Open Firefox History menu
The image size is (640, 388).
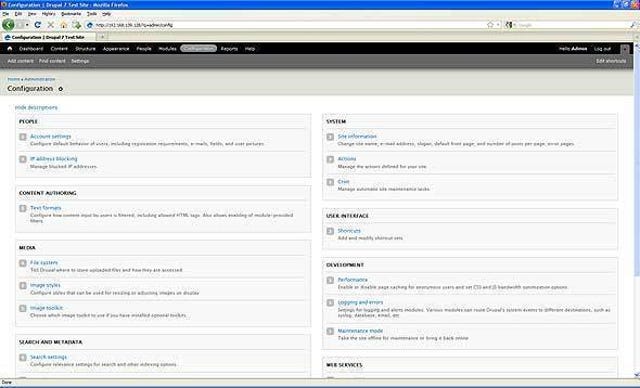[x=49, y=14]
